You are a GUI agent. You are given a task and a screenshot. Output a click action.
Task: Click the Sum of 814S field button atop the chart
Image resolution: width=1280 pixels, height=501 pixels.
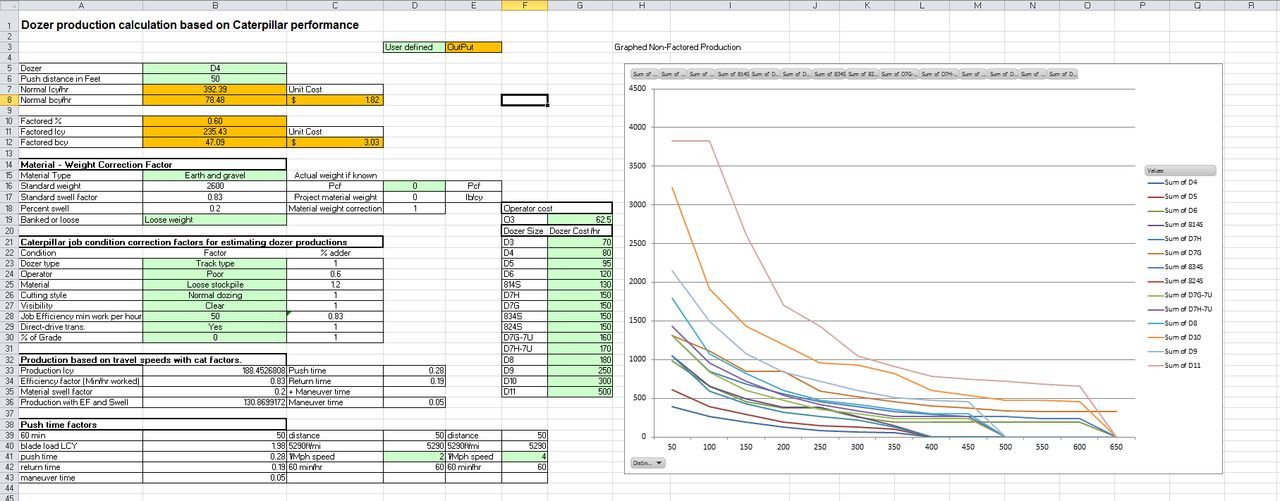[x=733, y=74]
